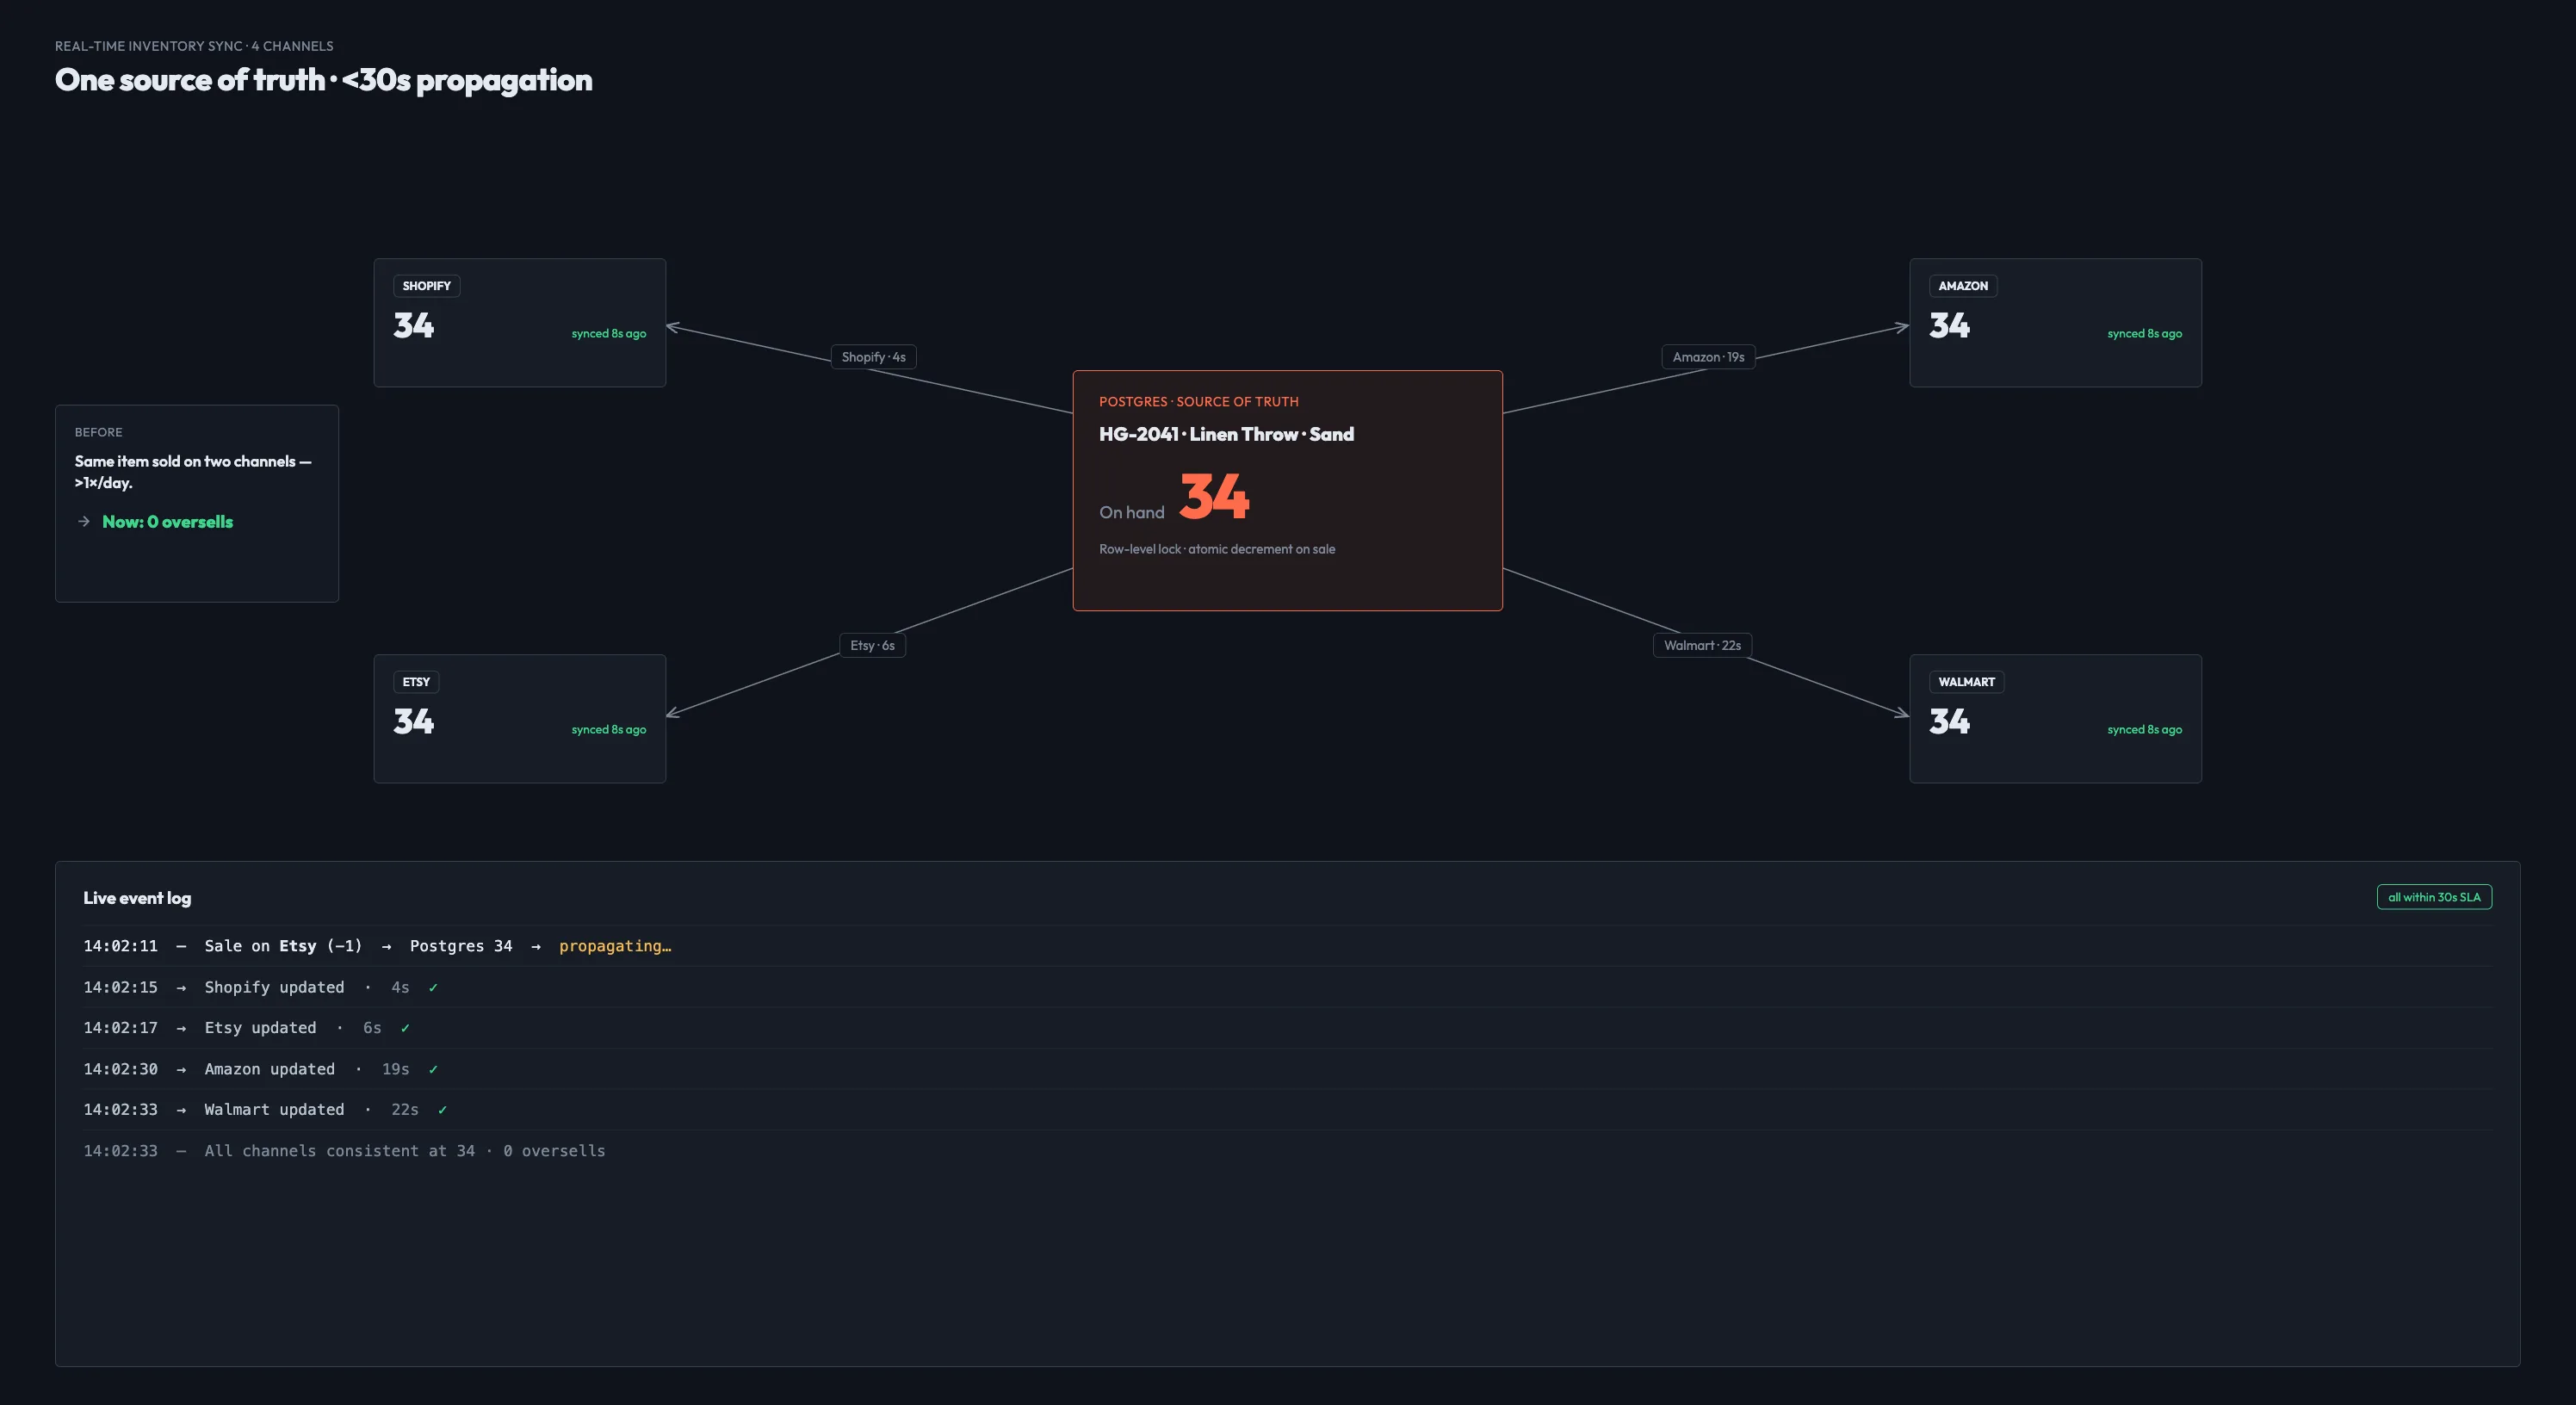Click the arrow icon before 'Now: 0 oversells'
Image resolution: width=2576 pixels, height=1405 pixels.
coord(84,522)
